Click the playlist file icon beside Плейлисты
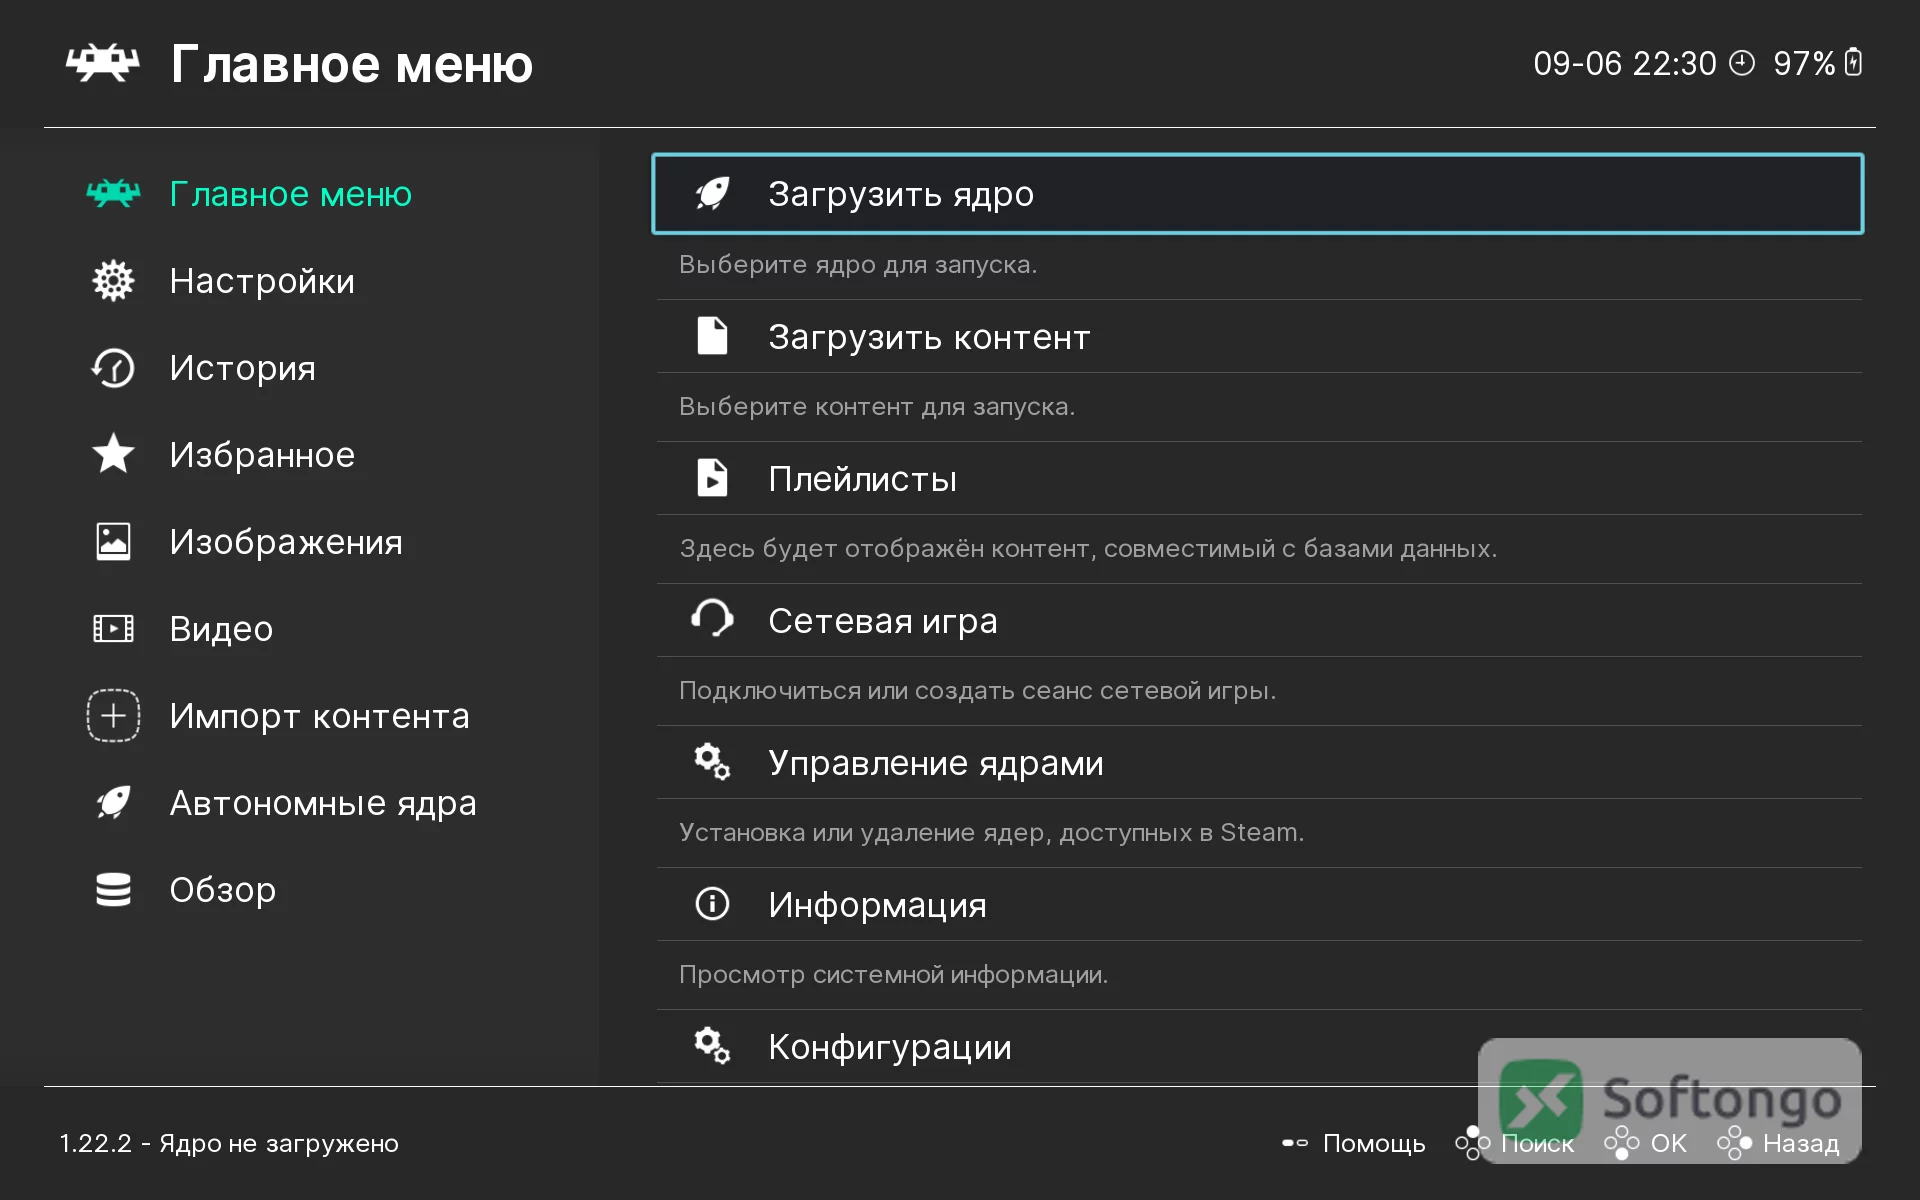This screenshot has width=1920, height=1200. point(712,478)
